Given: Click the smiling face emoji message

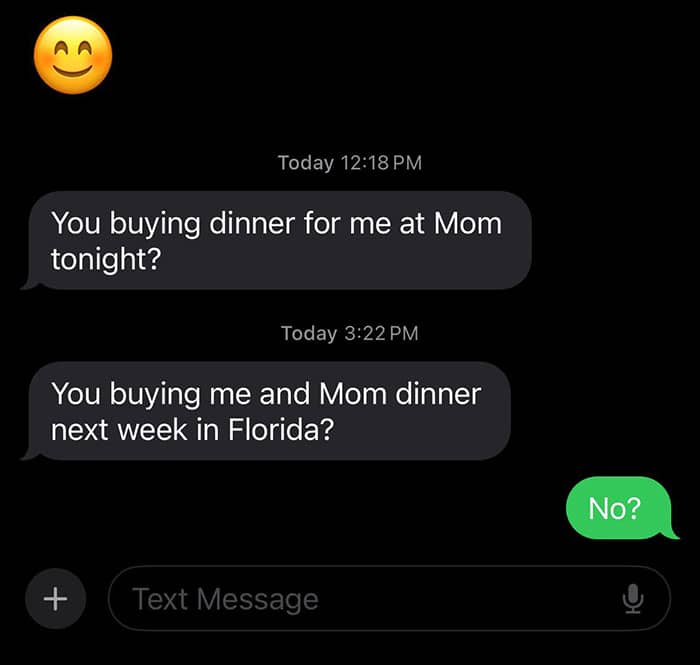Looking at the screenshot, I should tap(73, 55).
